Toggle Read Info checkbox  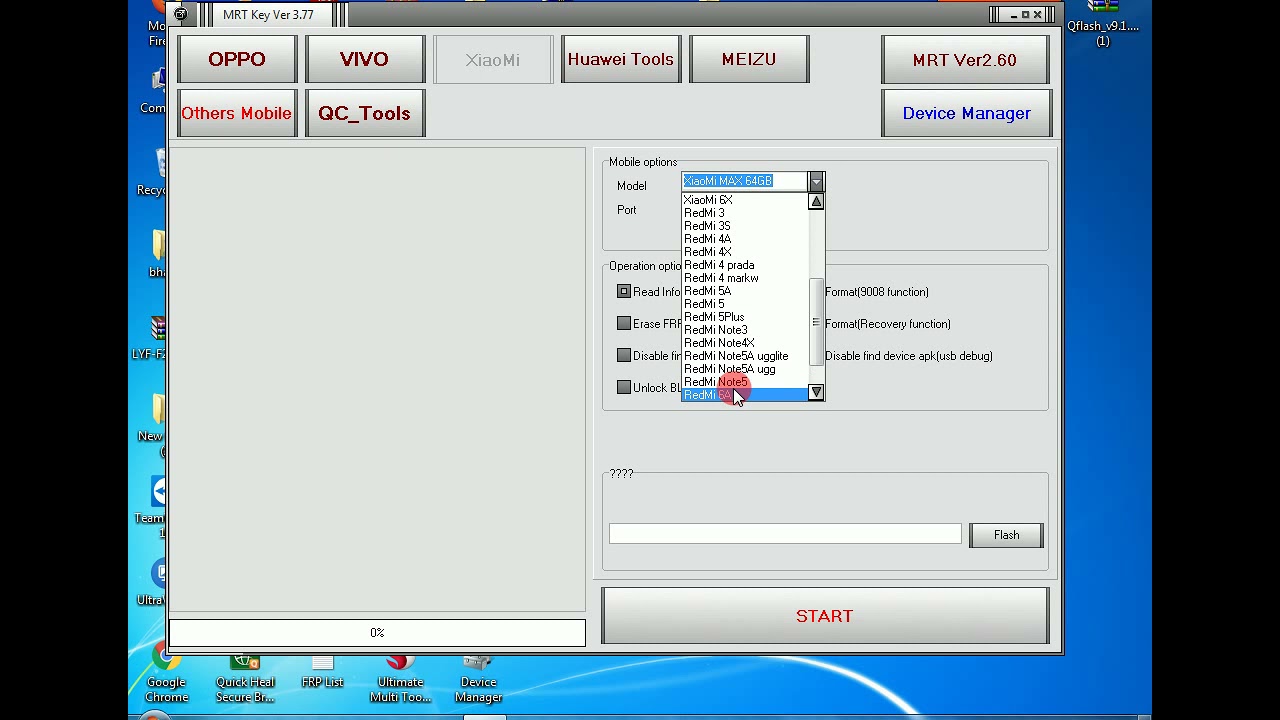(624, 292)
